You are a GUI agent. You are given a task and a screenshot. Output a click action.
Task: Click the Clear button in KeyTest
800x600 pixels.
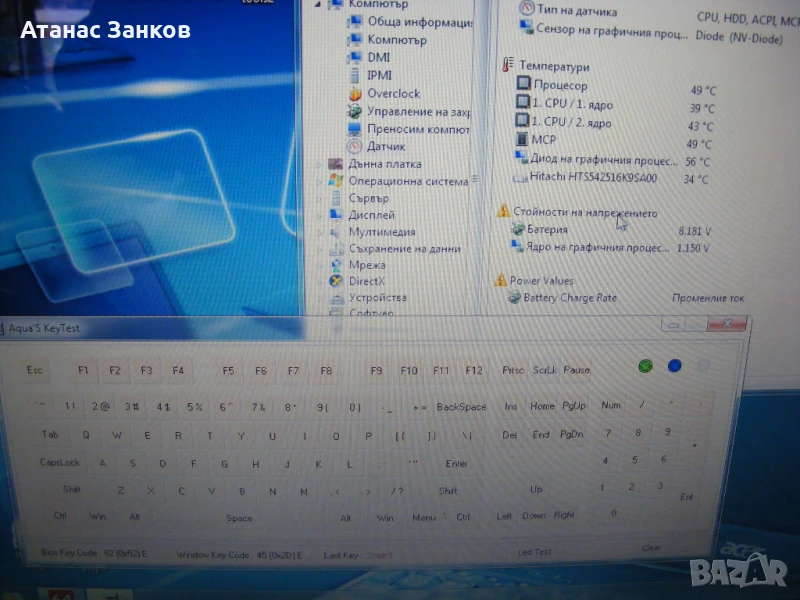click(651, 548)
